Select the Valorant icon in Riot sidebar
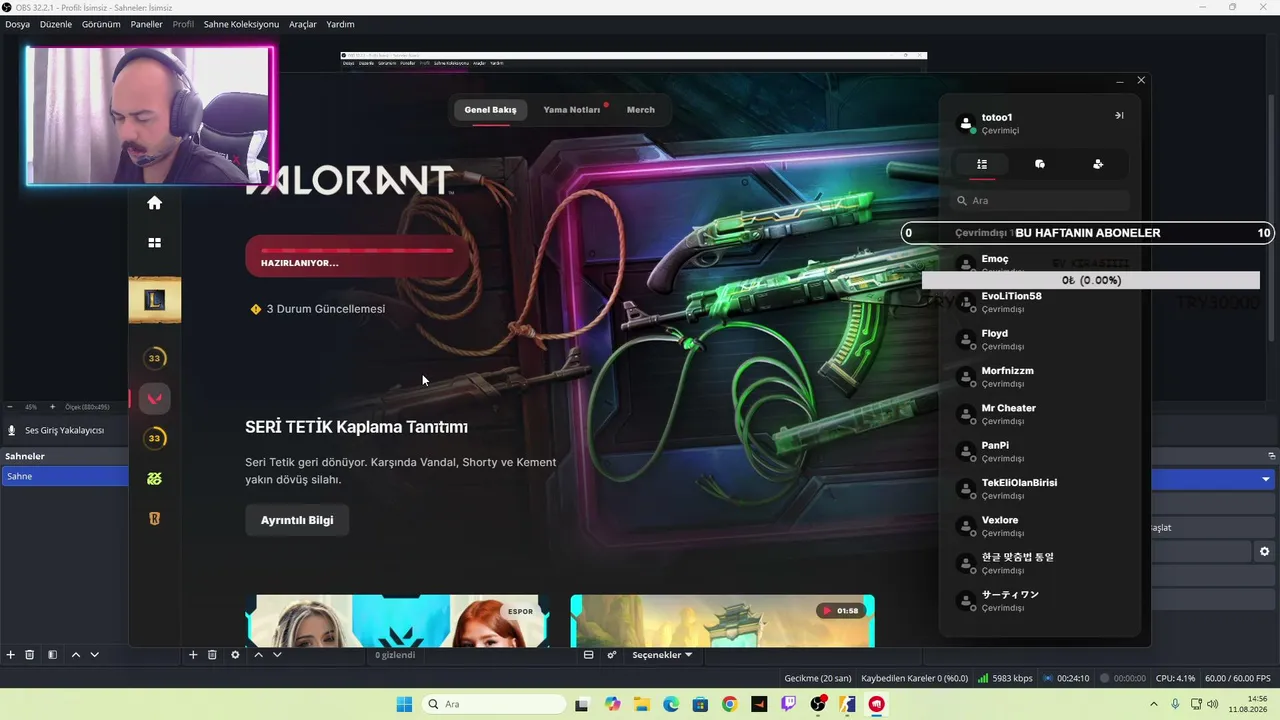Image resolution: width=1280 pixels, height=720 pixels. point(154,398)
